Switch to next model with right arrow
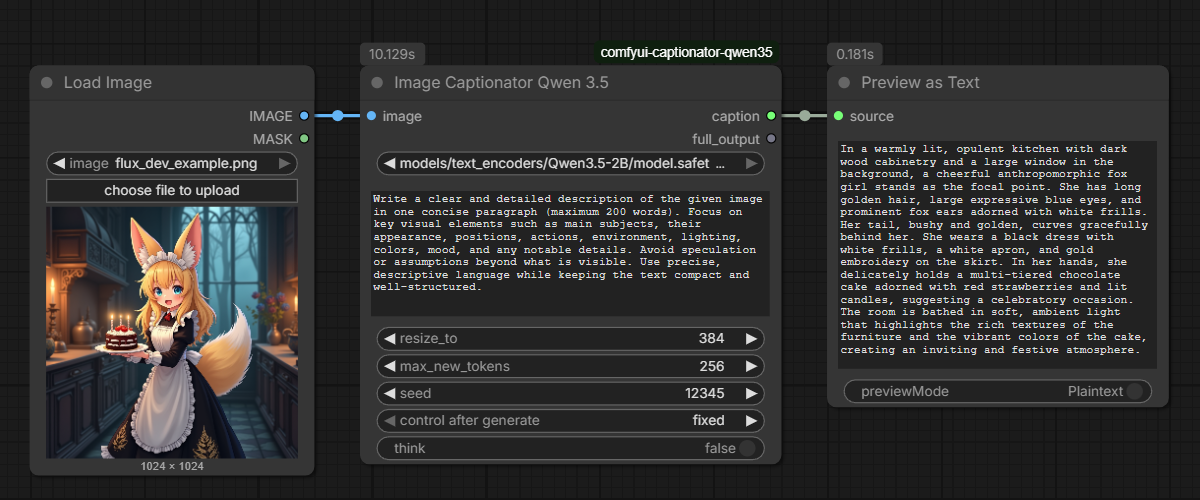 [x=752, y=163]
